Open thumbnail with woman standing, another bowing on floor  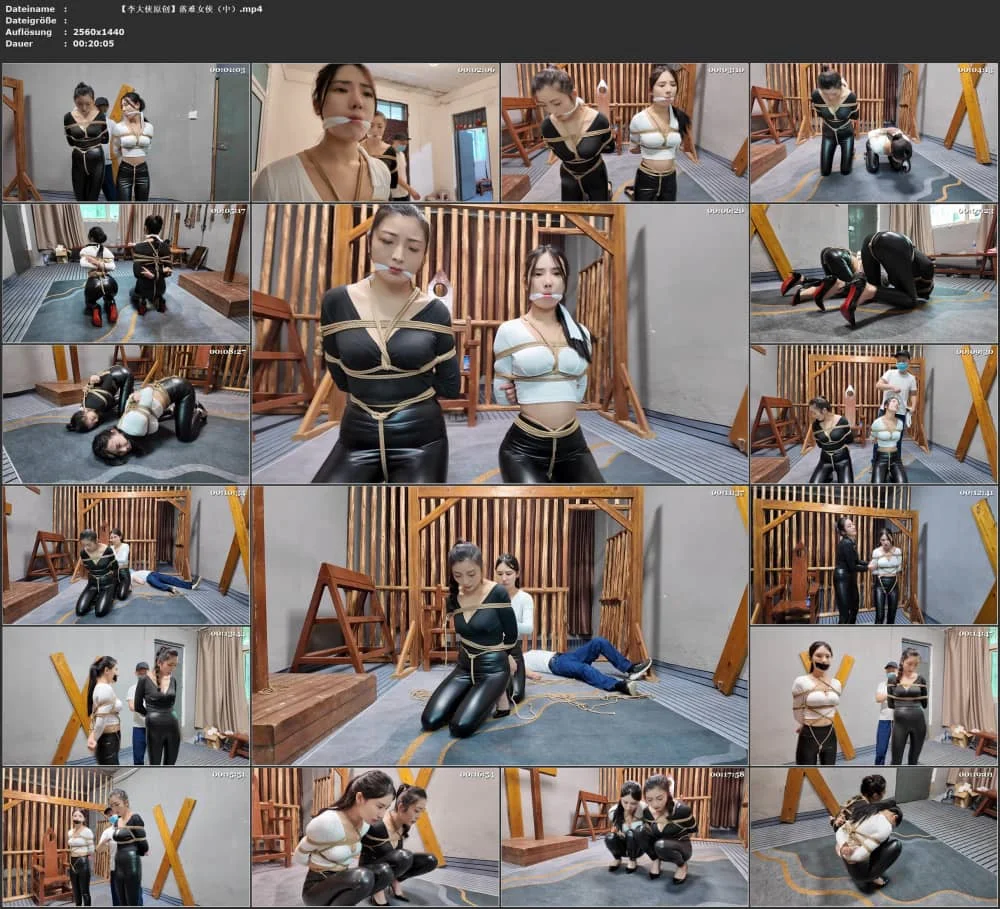pos(873,133)
